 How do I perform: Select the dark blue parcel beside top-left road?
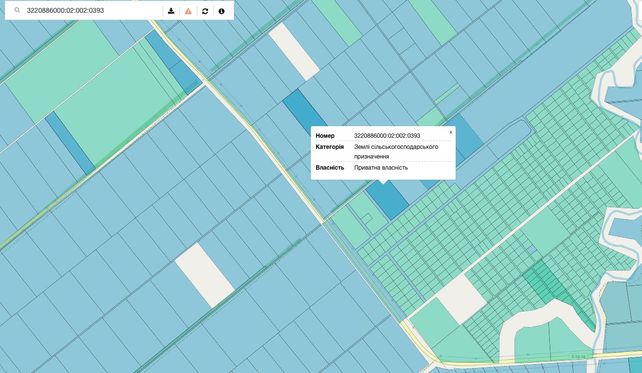pyautogui.click(x=173, y=62)
